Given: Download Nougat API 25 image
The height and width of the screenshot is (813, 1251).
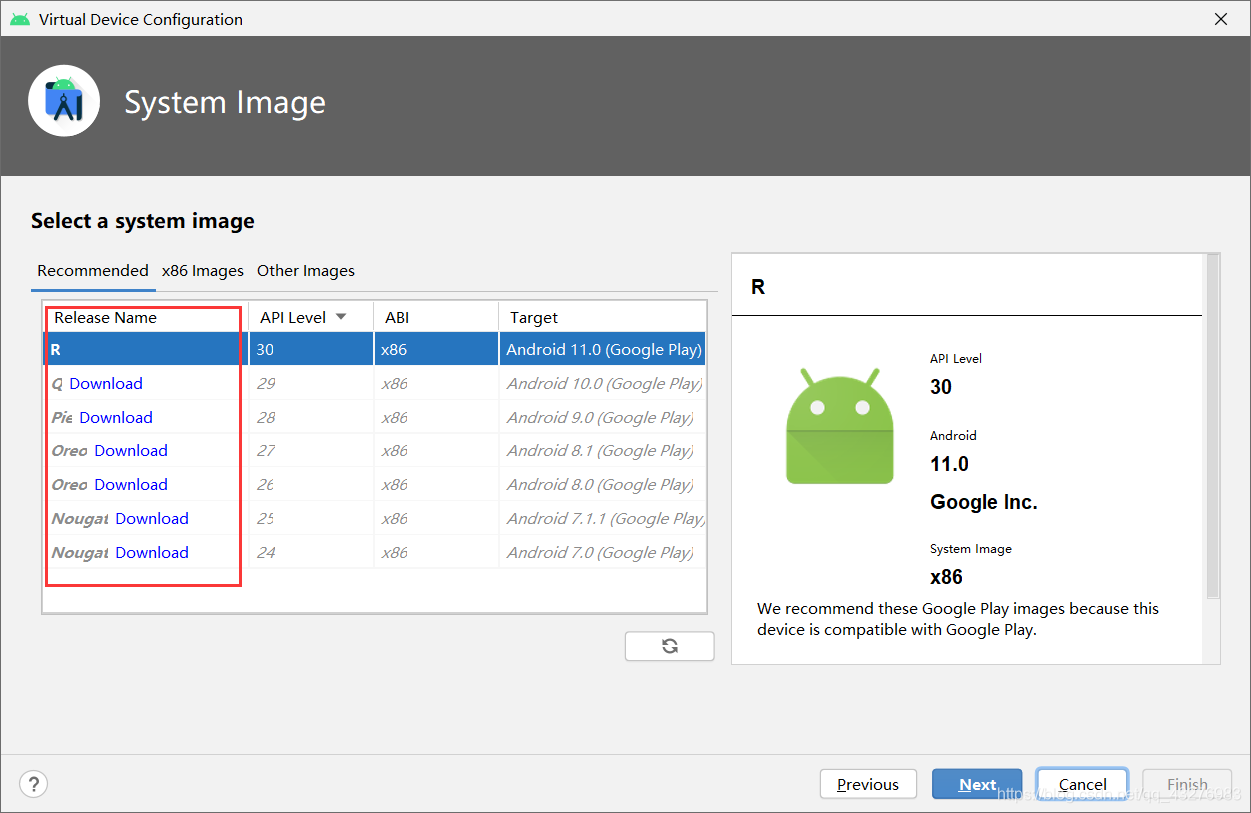Looking at the screenshot, I should [x=152, y=519].
